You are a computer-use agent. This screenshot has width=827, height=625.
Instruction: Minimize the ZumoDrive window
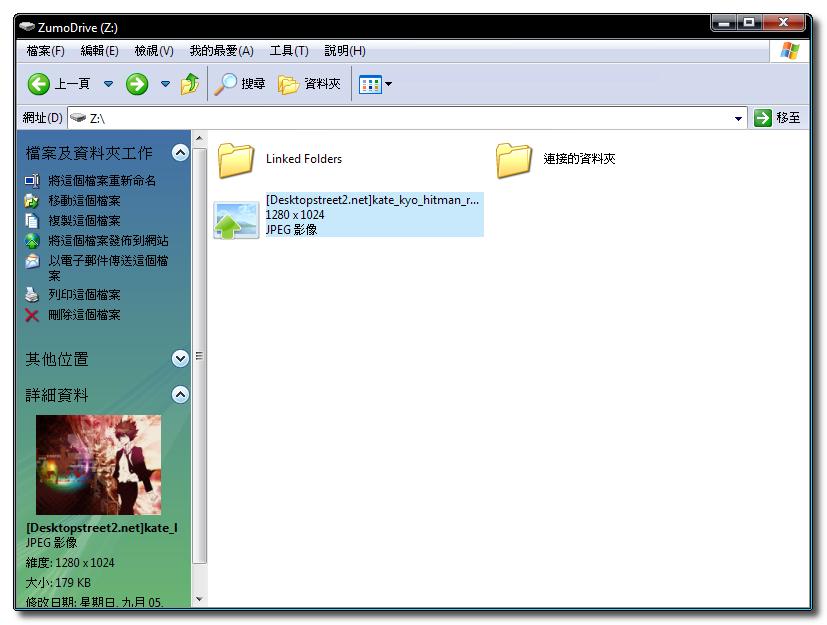click(724, 23)
